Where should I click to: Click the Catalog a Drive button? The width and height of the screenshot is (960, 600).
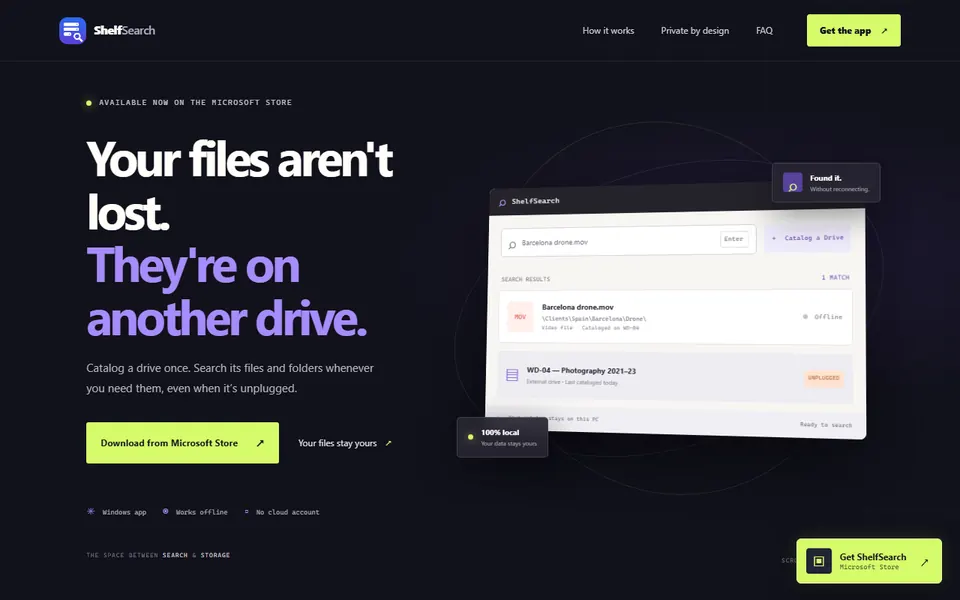(x=808, y=238)
